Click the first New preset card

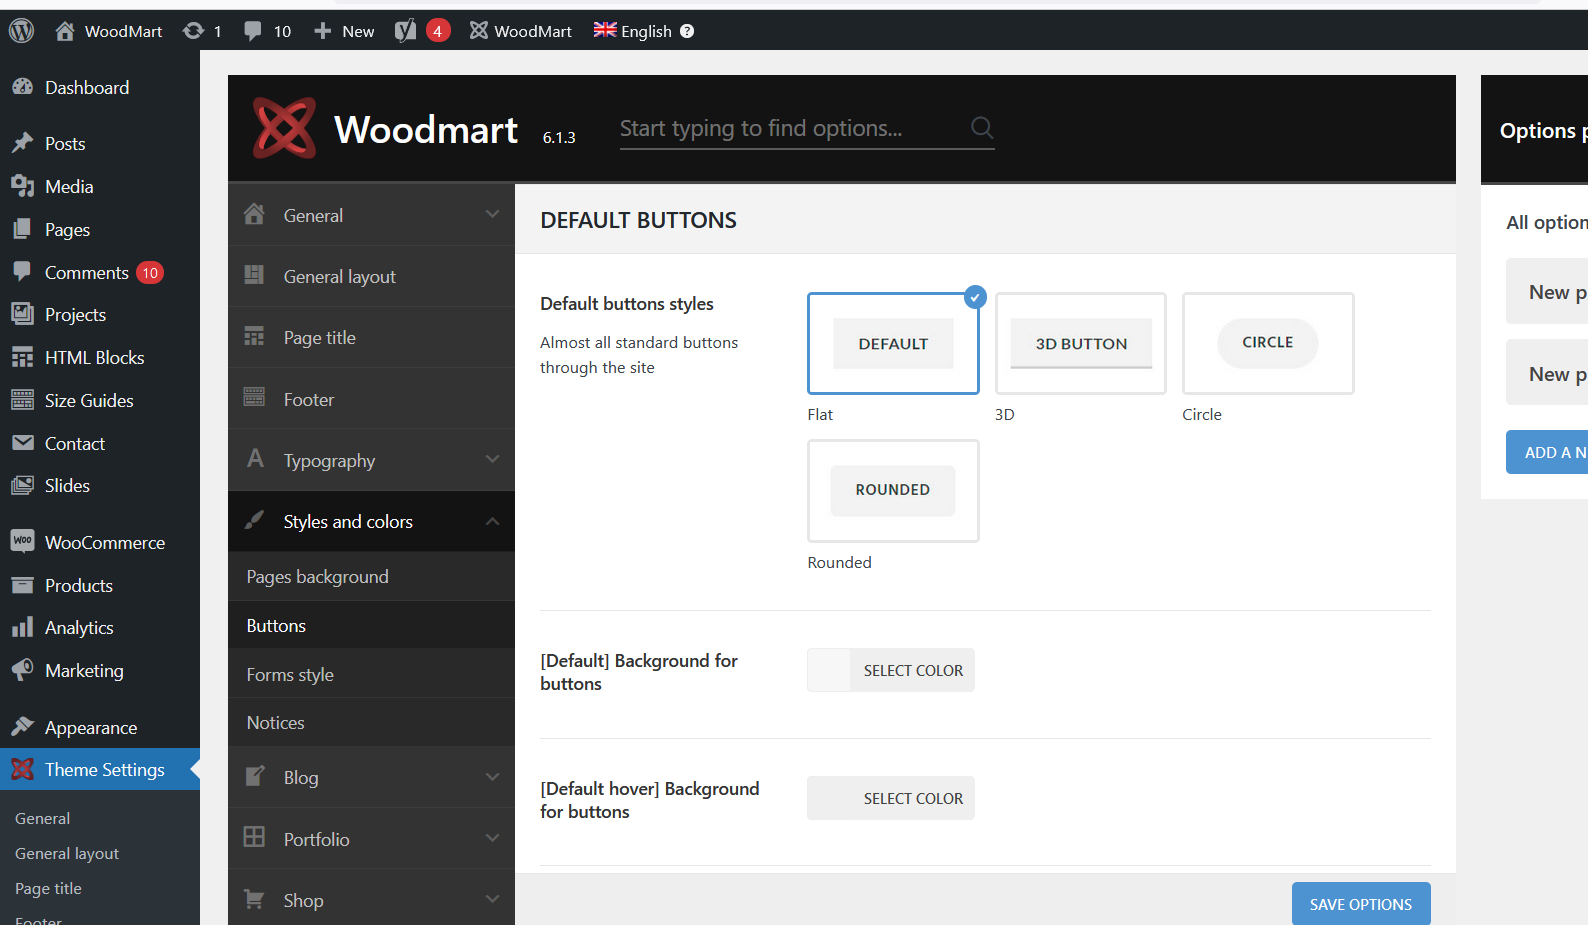[x=1547, y=291]
